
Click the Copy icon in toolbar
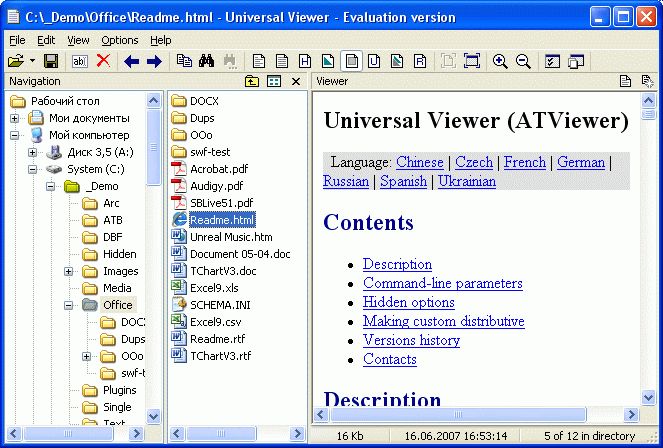[x=184, y=62]
